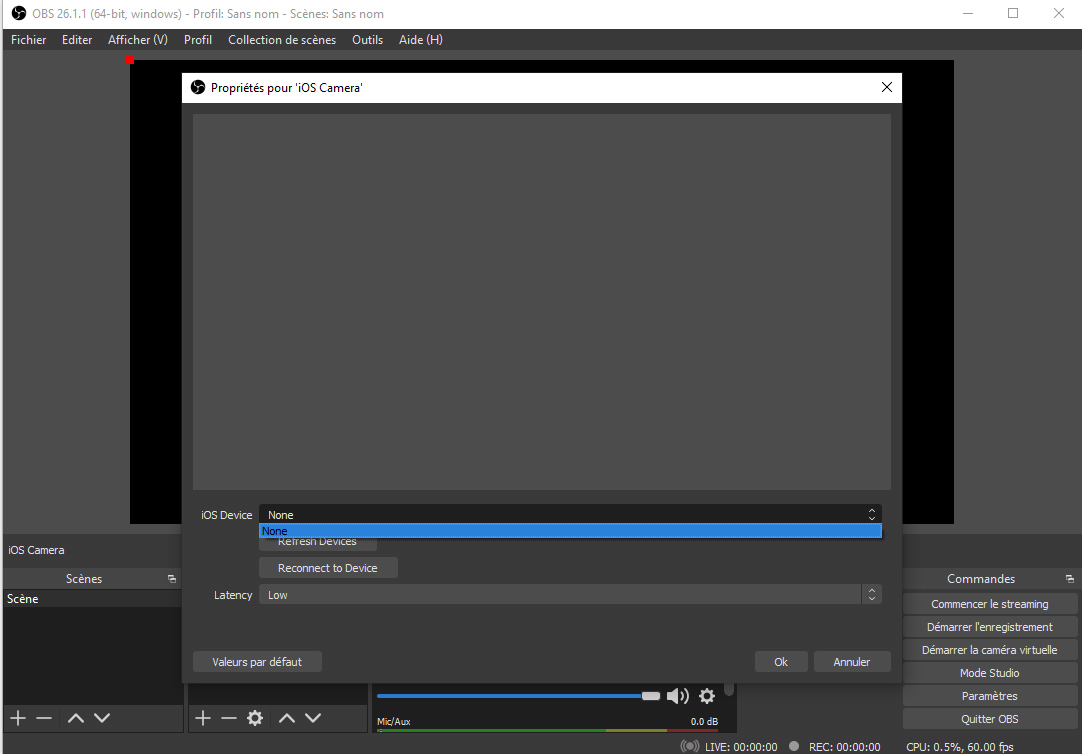Screen dimensions: 1082x754
Task: Undock the Scènes panel
Action: coord(172,579)
